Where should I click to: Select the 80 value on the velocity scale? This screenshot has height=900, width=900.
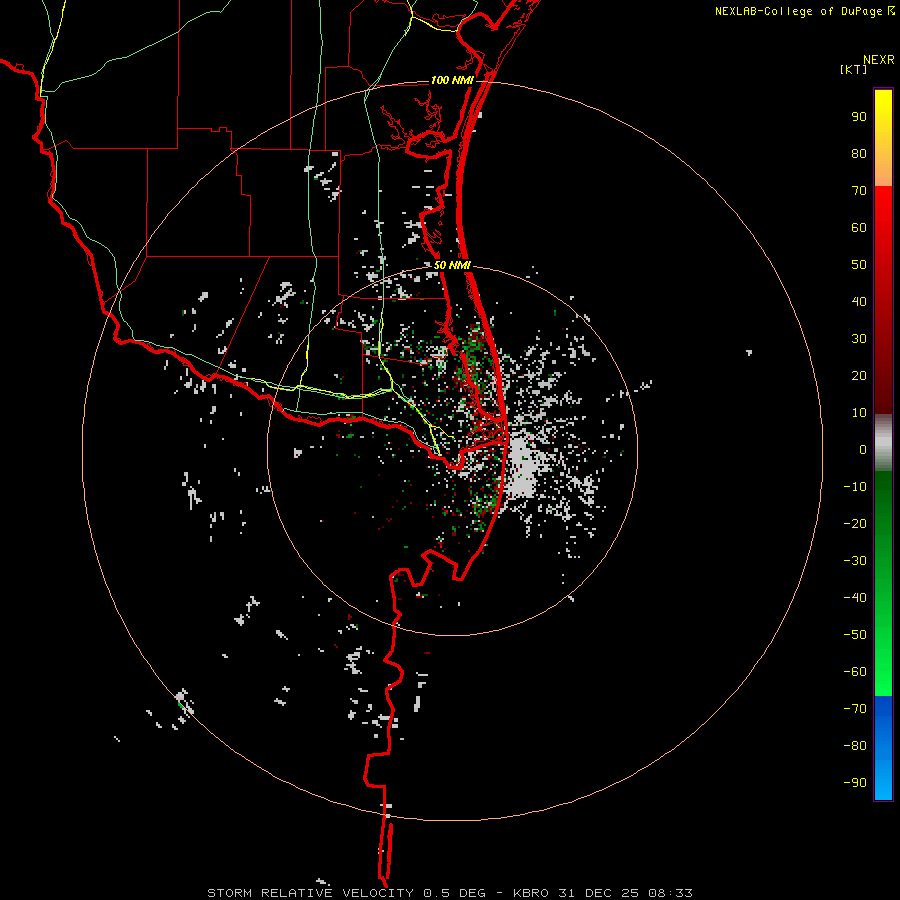point(859,154)
